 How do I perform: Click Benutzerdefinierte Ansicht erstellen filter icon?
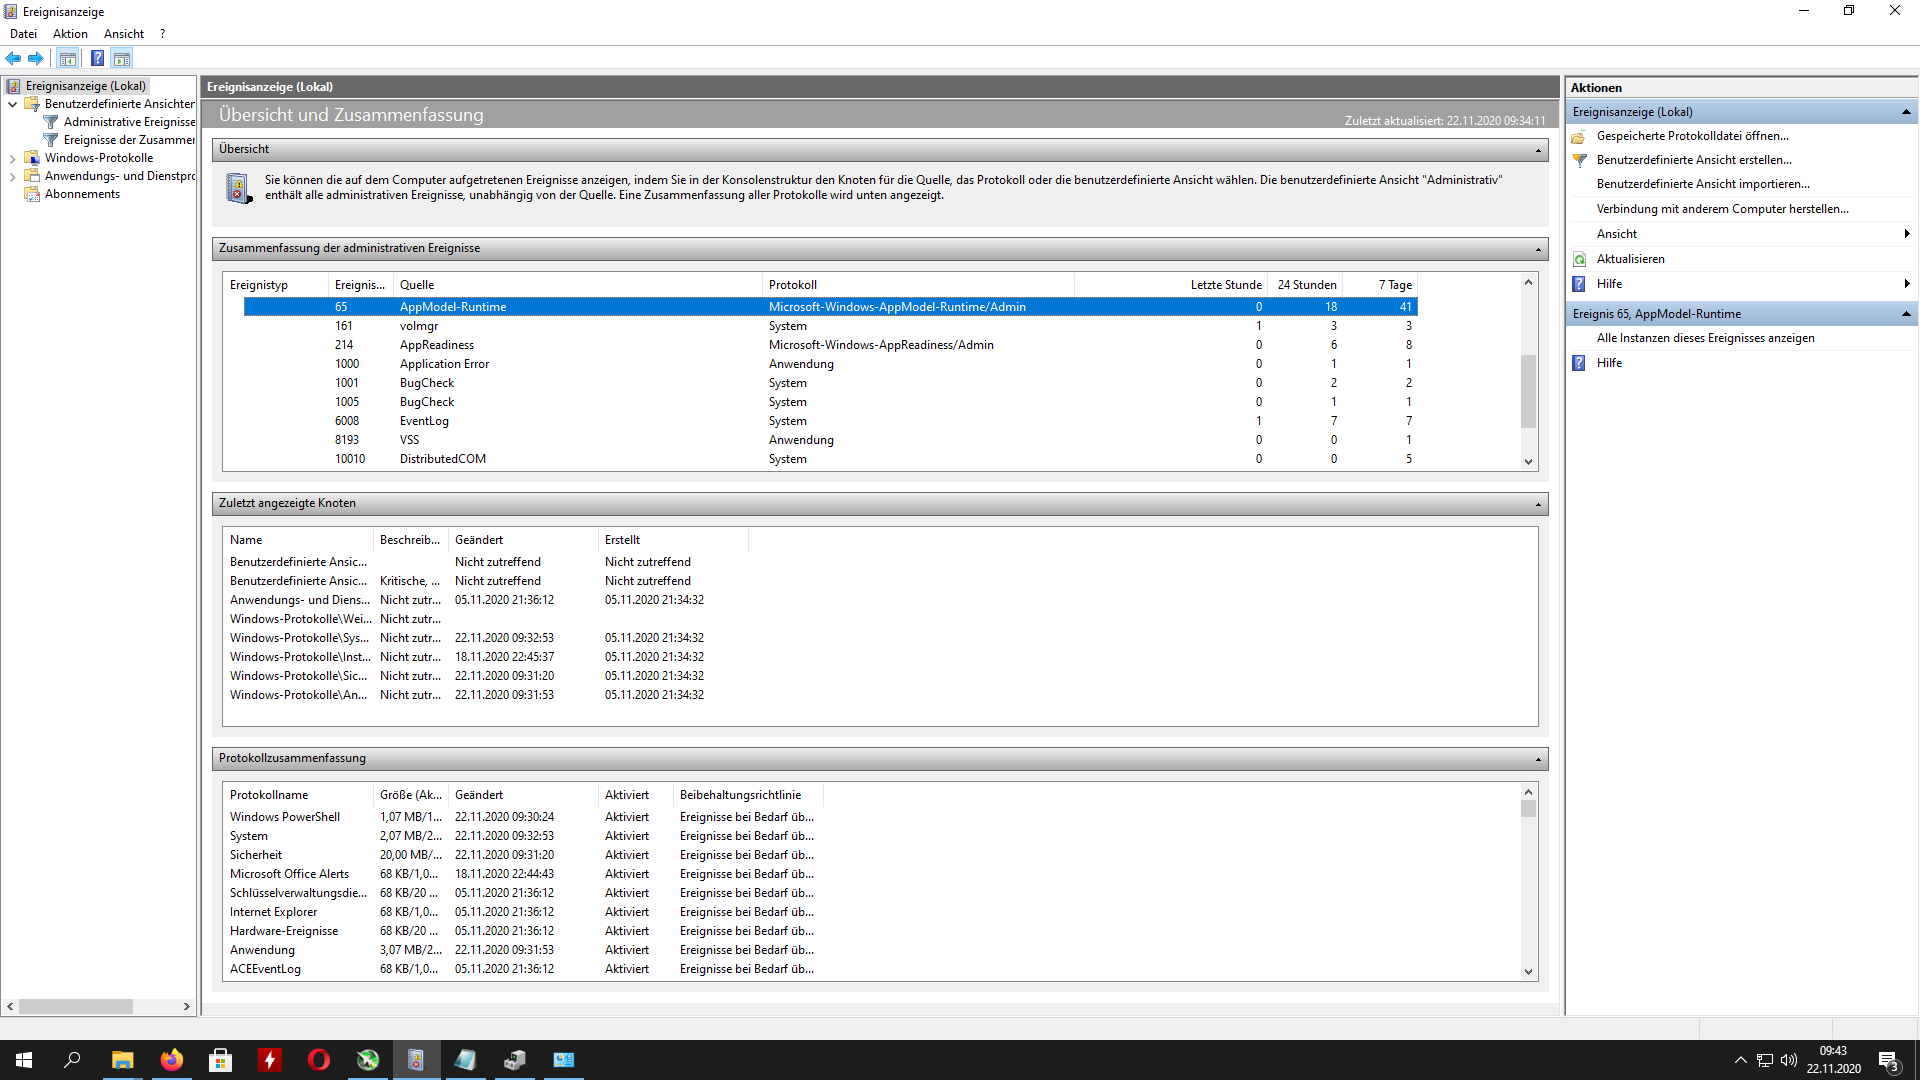coord(1580,160)
